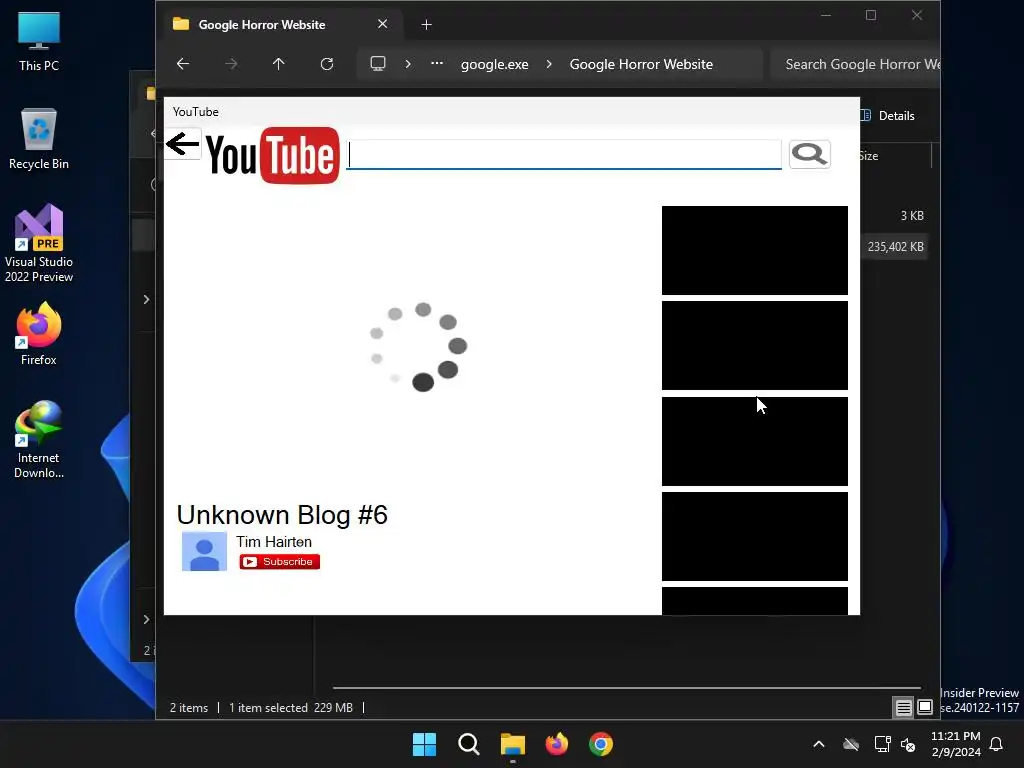Click the loading spinner in the video area
This screenshot has width=1024, height=768.
(419, 347)
